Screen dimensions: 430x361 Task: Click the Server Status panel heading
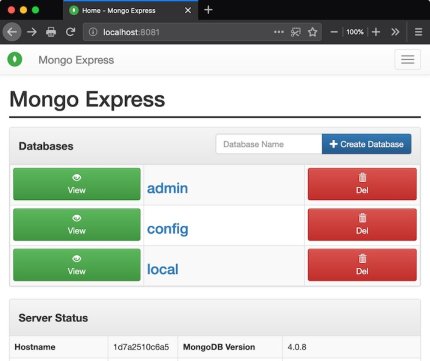(53, 318)
